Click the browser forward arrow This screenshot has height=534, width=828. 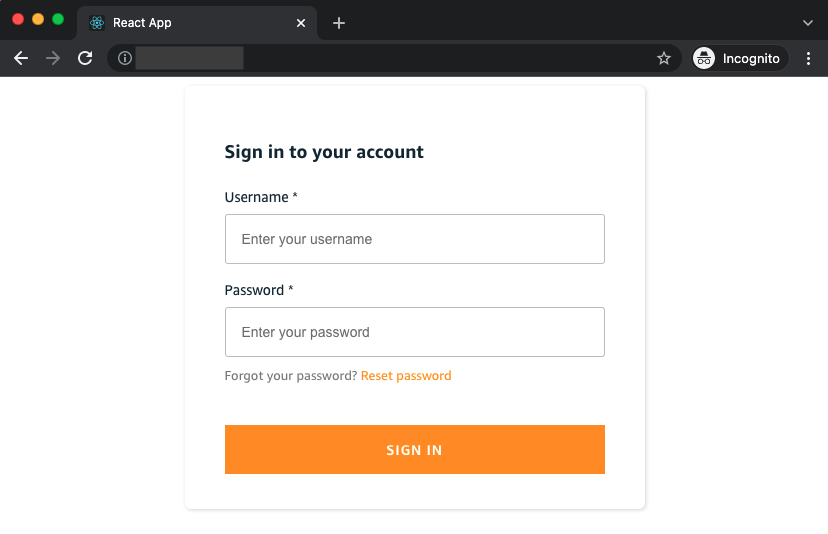tap(53, 59)
